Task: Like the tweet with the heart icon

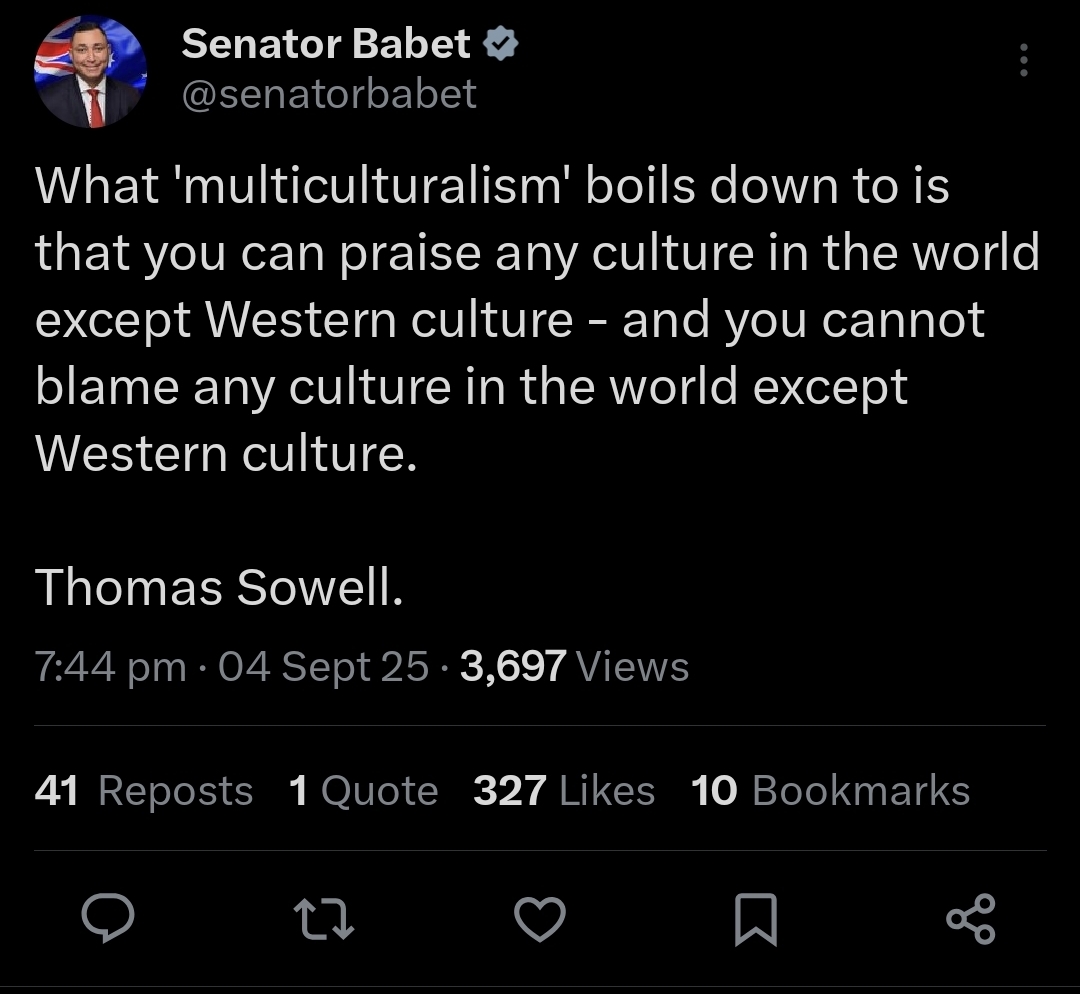Action: tap(540, 919)
